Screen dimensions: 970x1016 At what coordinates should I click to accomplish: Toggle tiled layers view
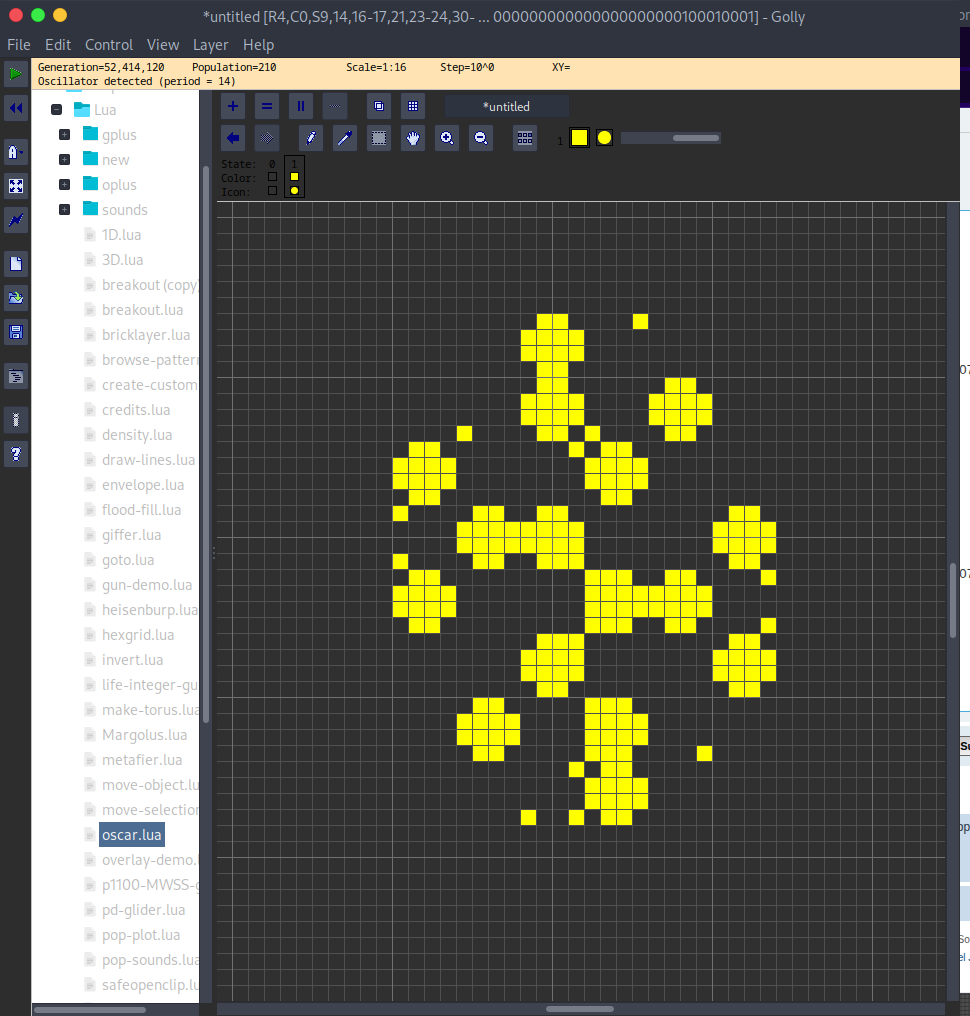pos(413,106)
